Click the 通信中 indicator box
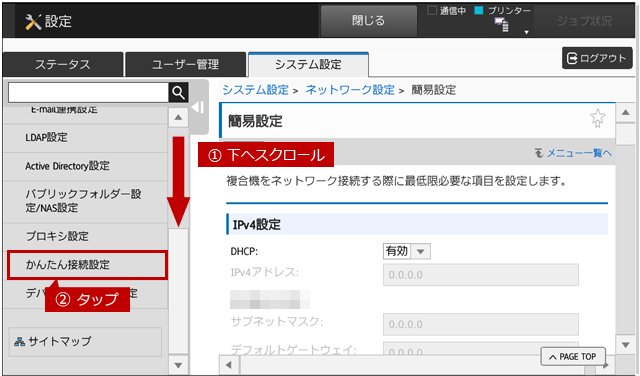640x376 pixels. (432, 11)
